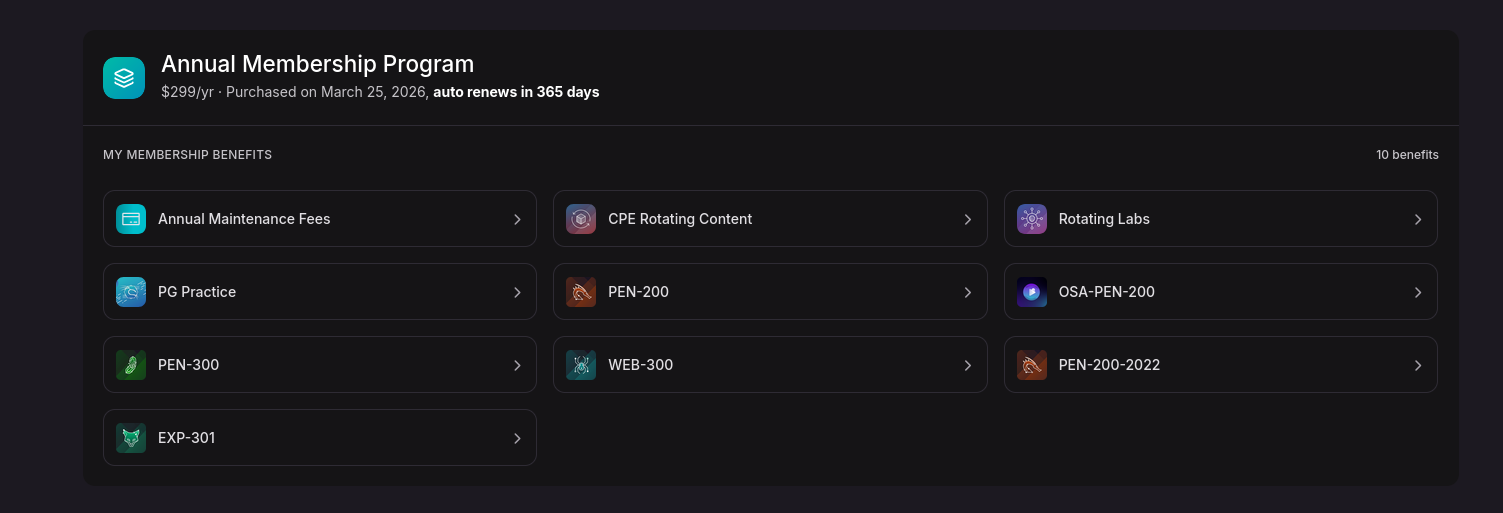Click the PEN-300 green icon
The width and height of the screenshot is (1503, 513).
pos(131,365)
